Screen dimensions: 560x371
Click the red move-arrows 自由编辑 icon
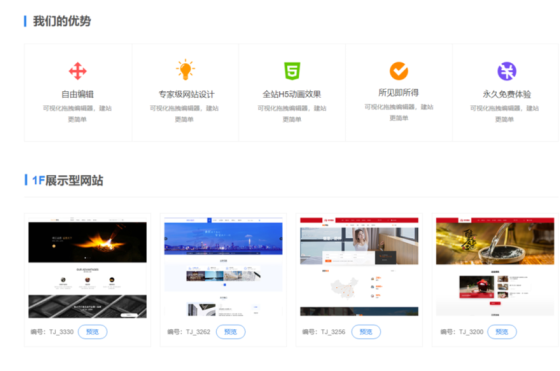point(78,71)
